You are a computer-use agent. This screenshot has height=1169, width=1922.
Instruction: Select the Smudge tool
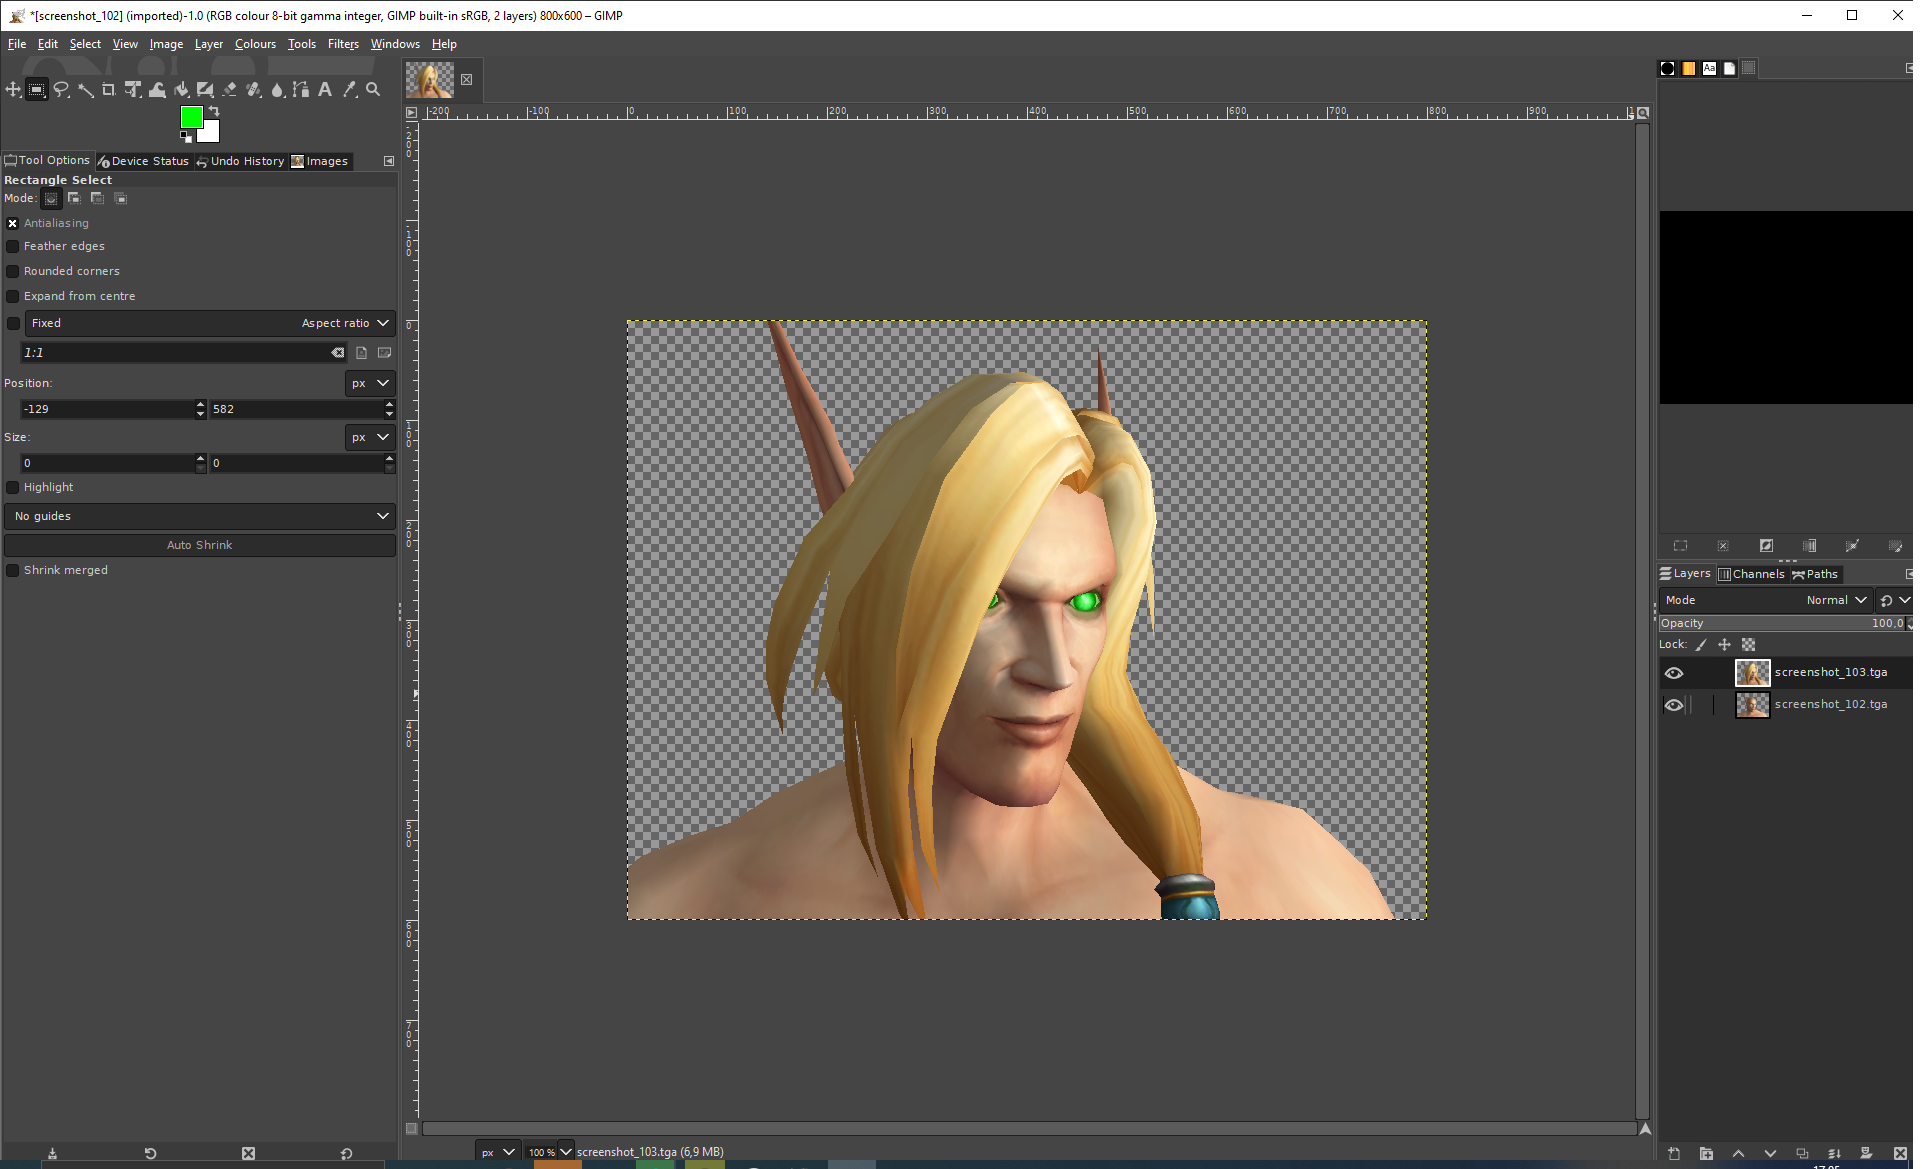(277, 90)
